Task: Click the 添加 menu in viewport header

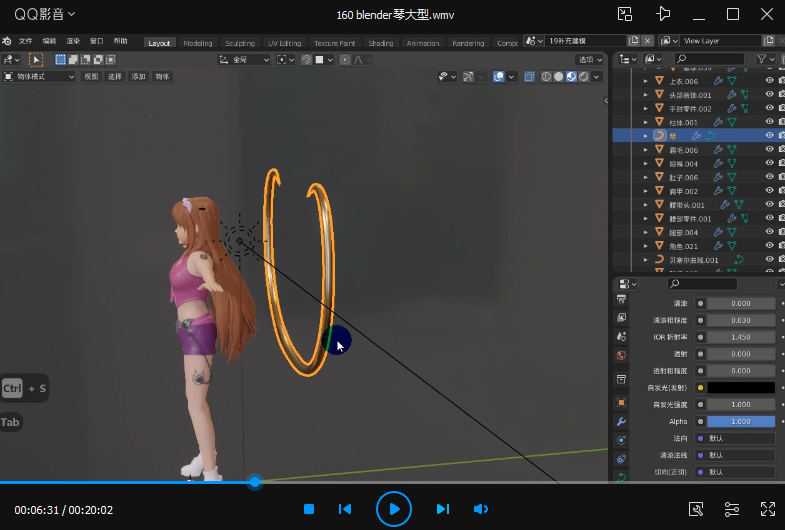Action: (x=138, y=76)
